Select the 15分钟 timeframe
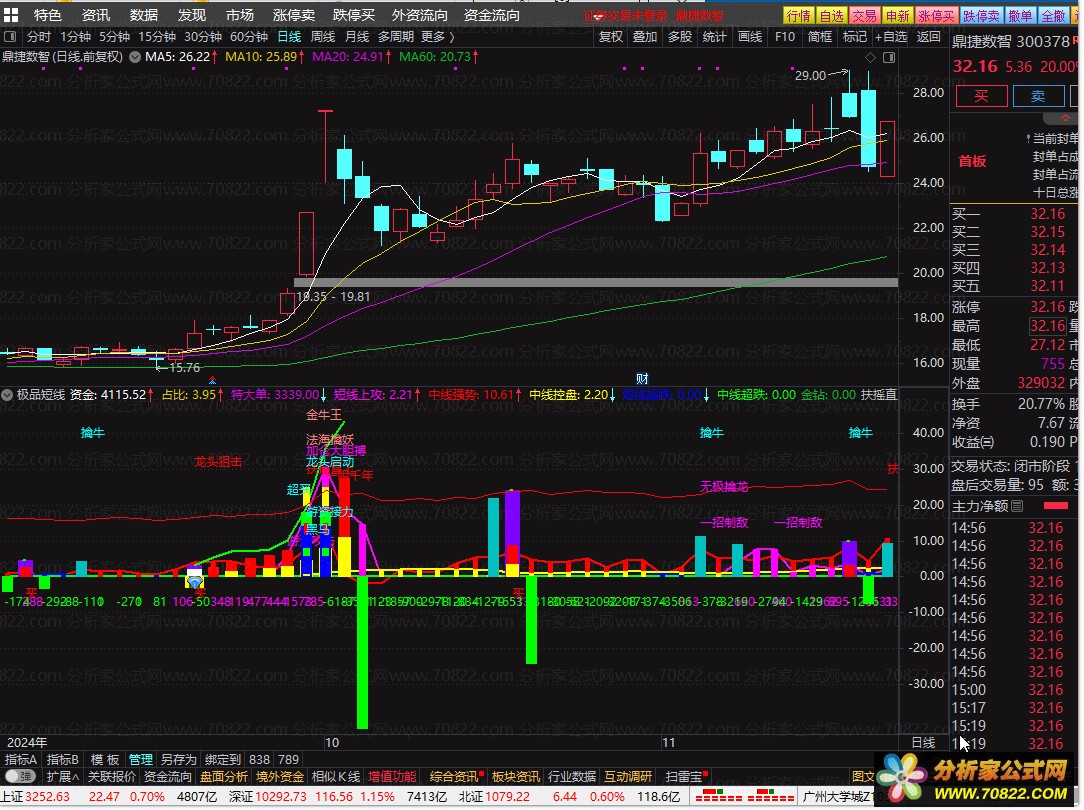This screenshot has width=1084, height=810. pos(157,37)
